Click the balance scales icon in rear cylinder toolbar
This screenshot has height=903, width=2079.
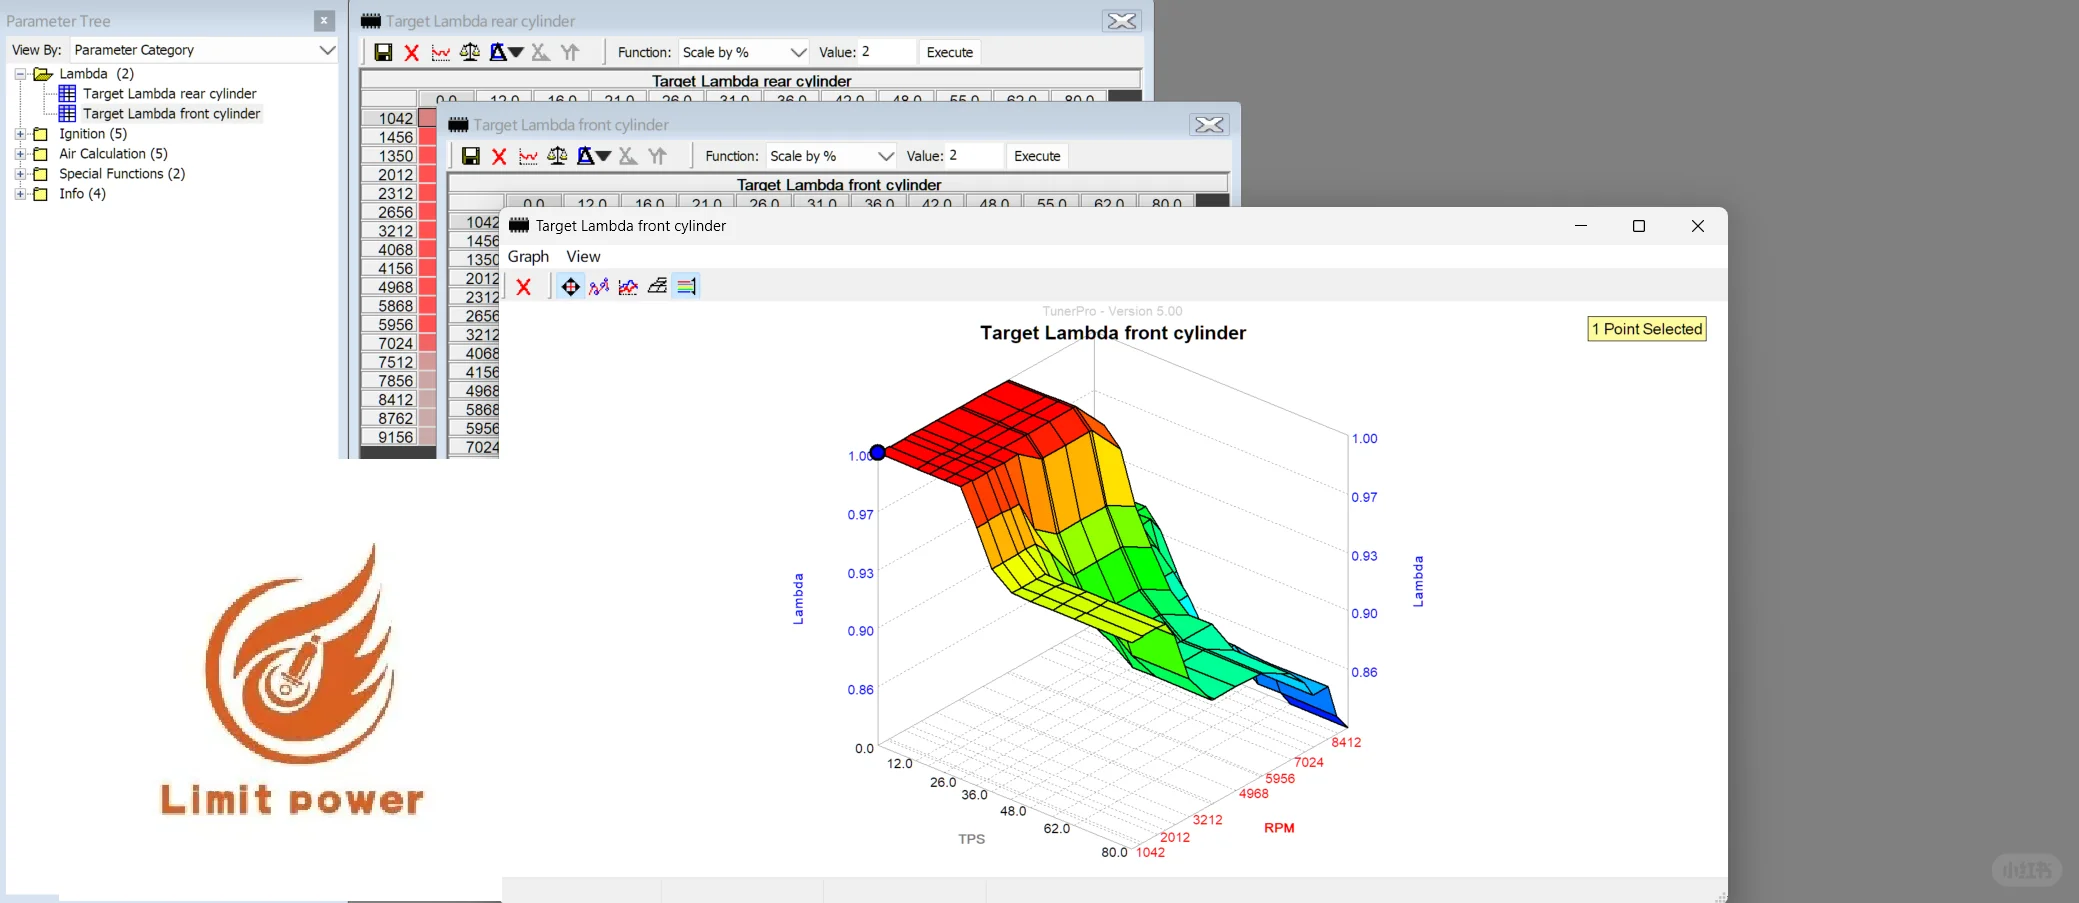469,52
